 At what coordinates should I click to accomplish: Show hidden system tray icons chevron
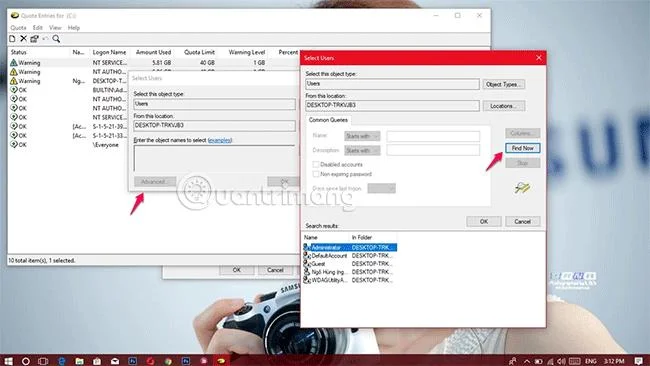point(526,361)
